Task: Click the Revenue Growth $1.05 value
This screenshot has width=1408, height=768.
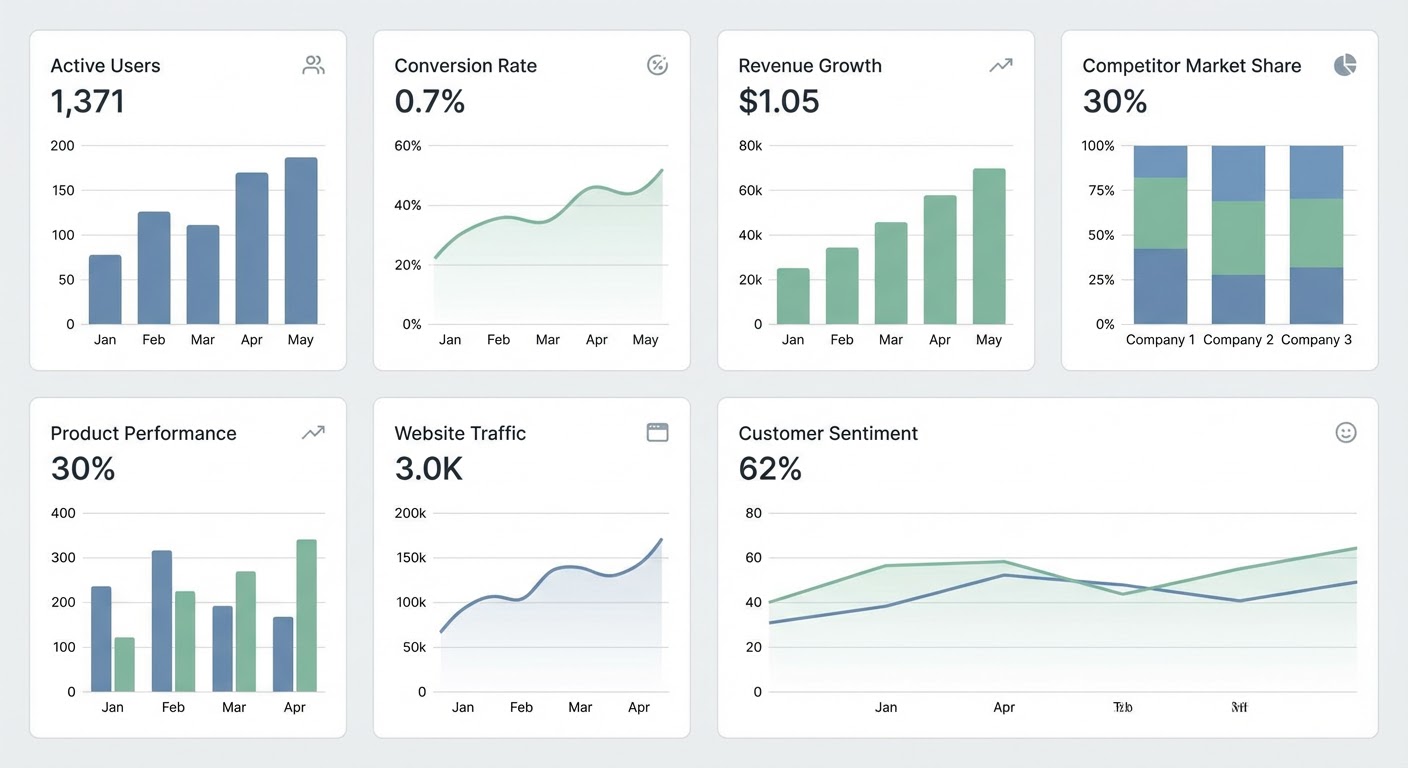Action: click(779, 101)
